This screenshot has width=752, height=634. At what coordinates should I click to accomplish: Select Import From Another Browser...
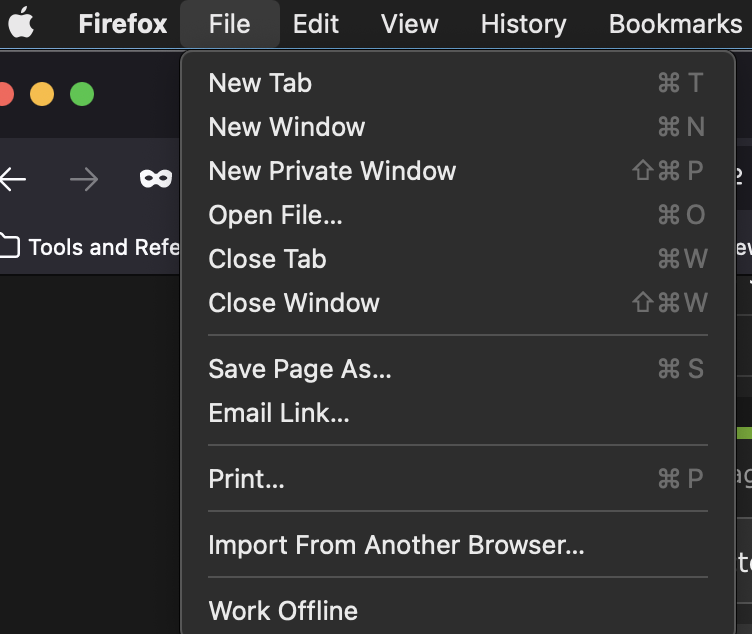click(396, 545)
